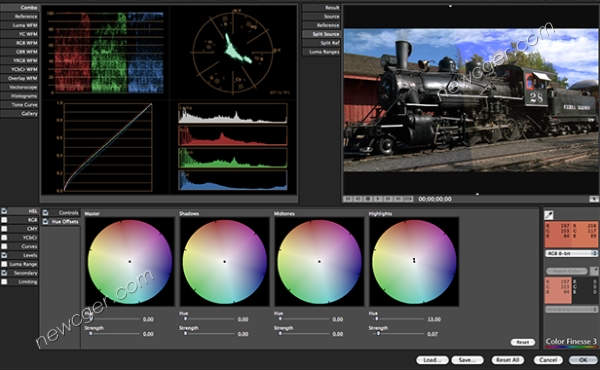Screen dimensions: 600x370
Task: Enable the RGB correction checkbox
Action: click(4, 220)
